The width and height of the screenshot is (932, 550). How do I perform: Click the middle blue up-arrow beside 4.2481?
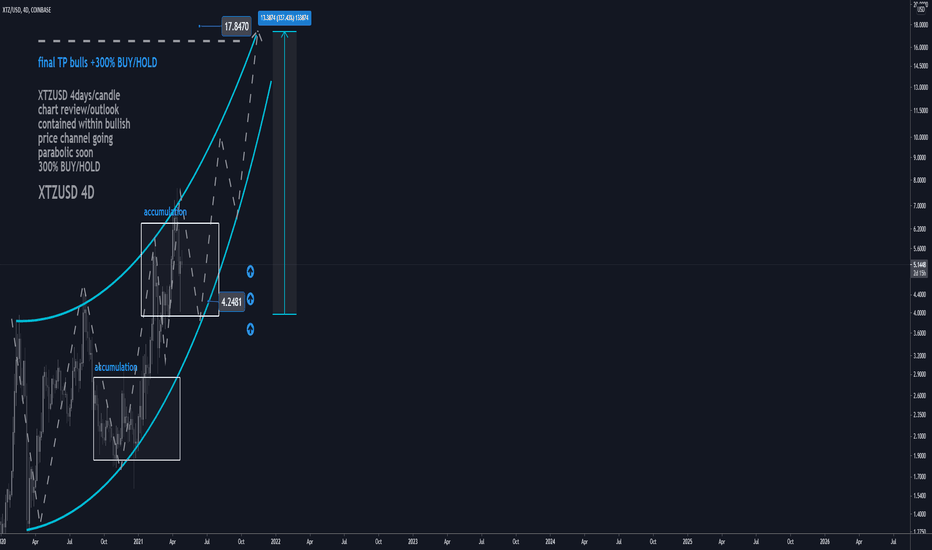250,299
